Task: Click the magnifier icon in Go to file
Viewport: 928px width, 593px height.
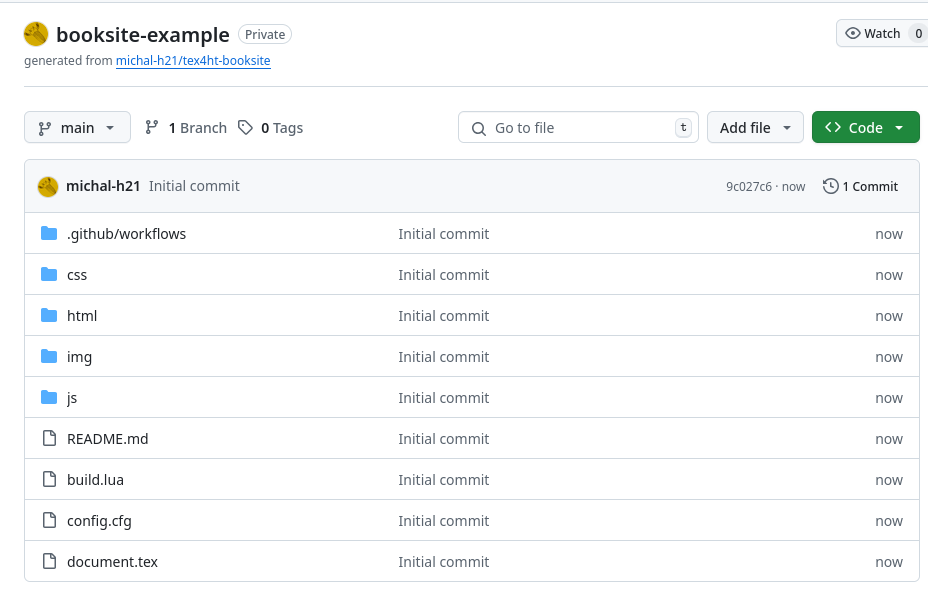Action: [x=479, y=128]
